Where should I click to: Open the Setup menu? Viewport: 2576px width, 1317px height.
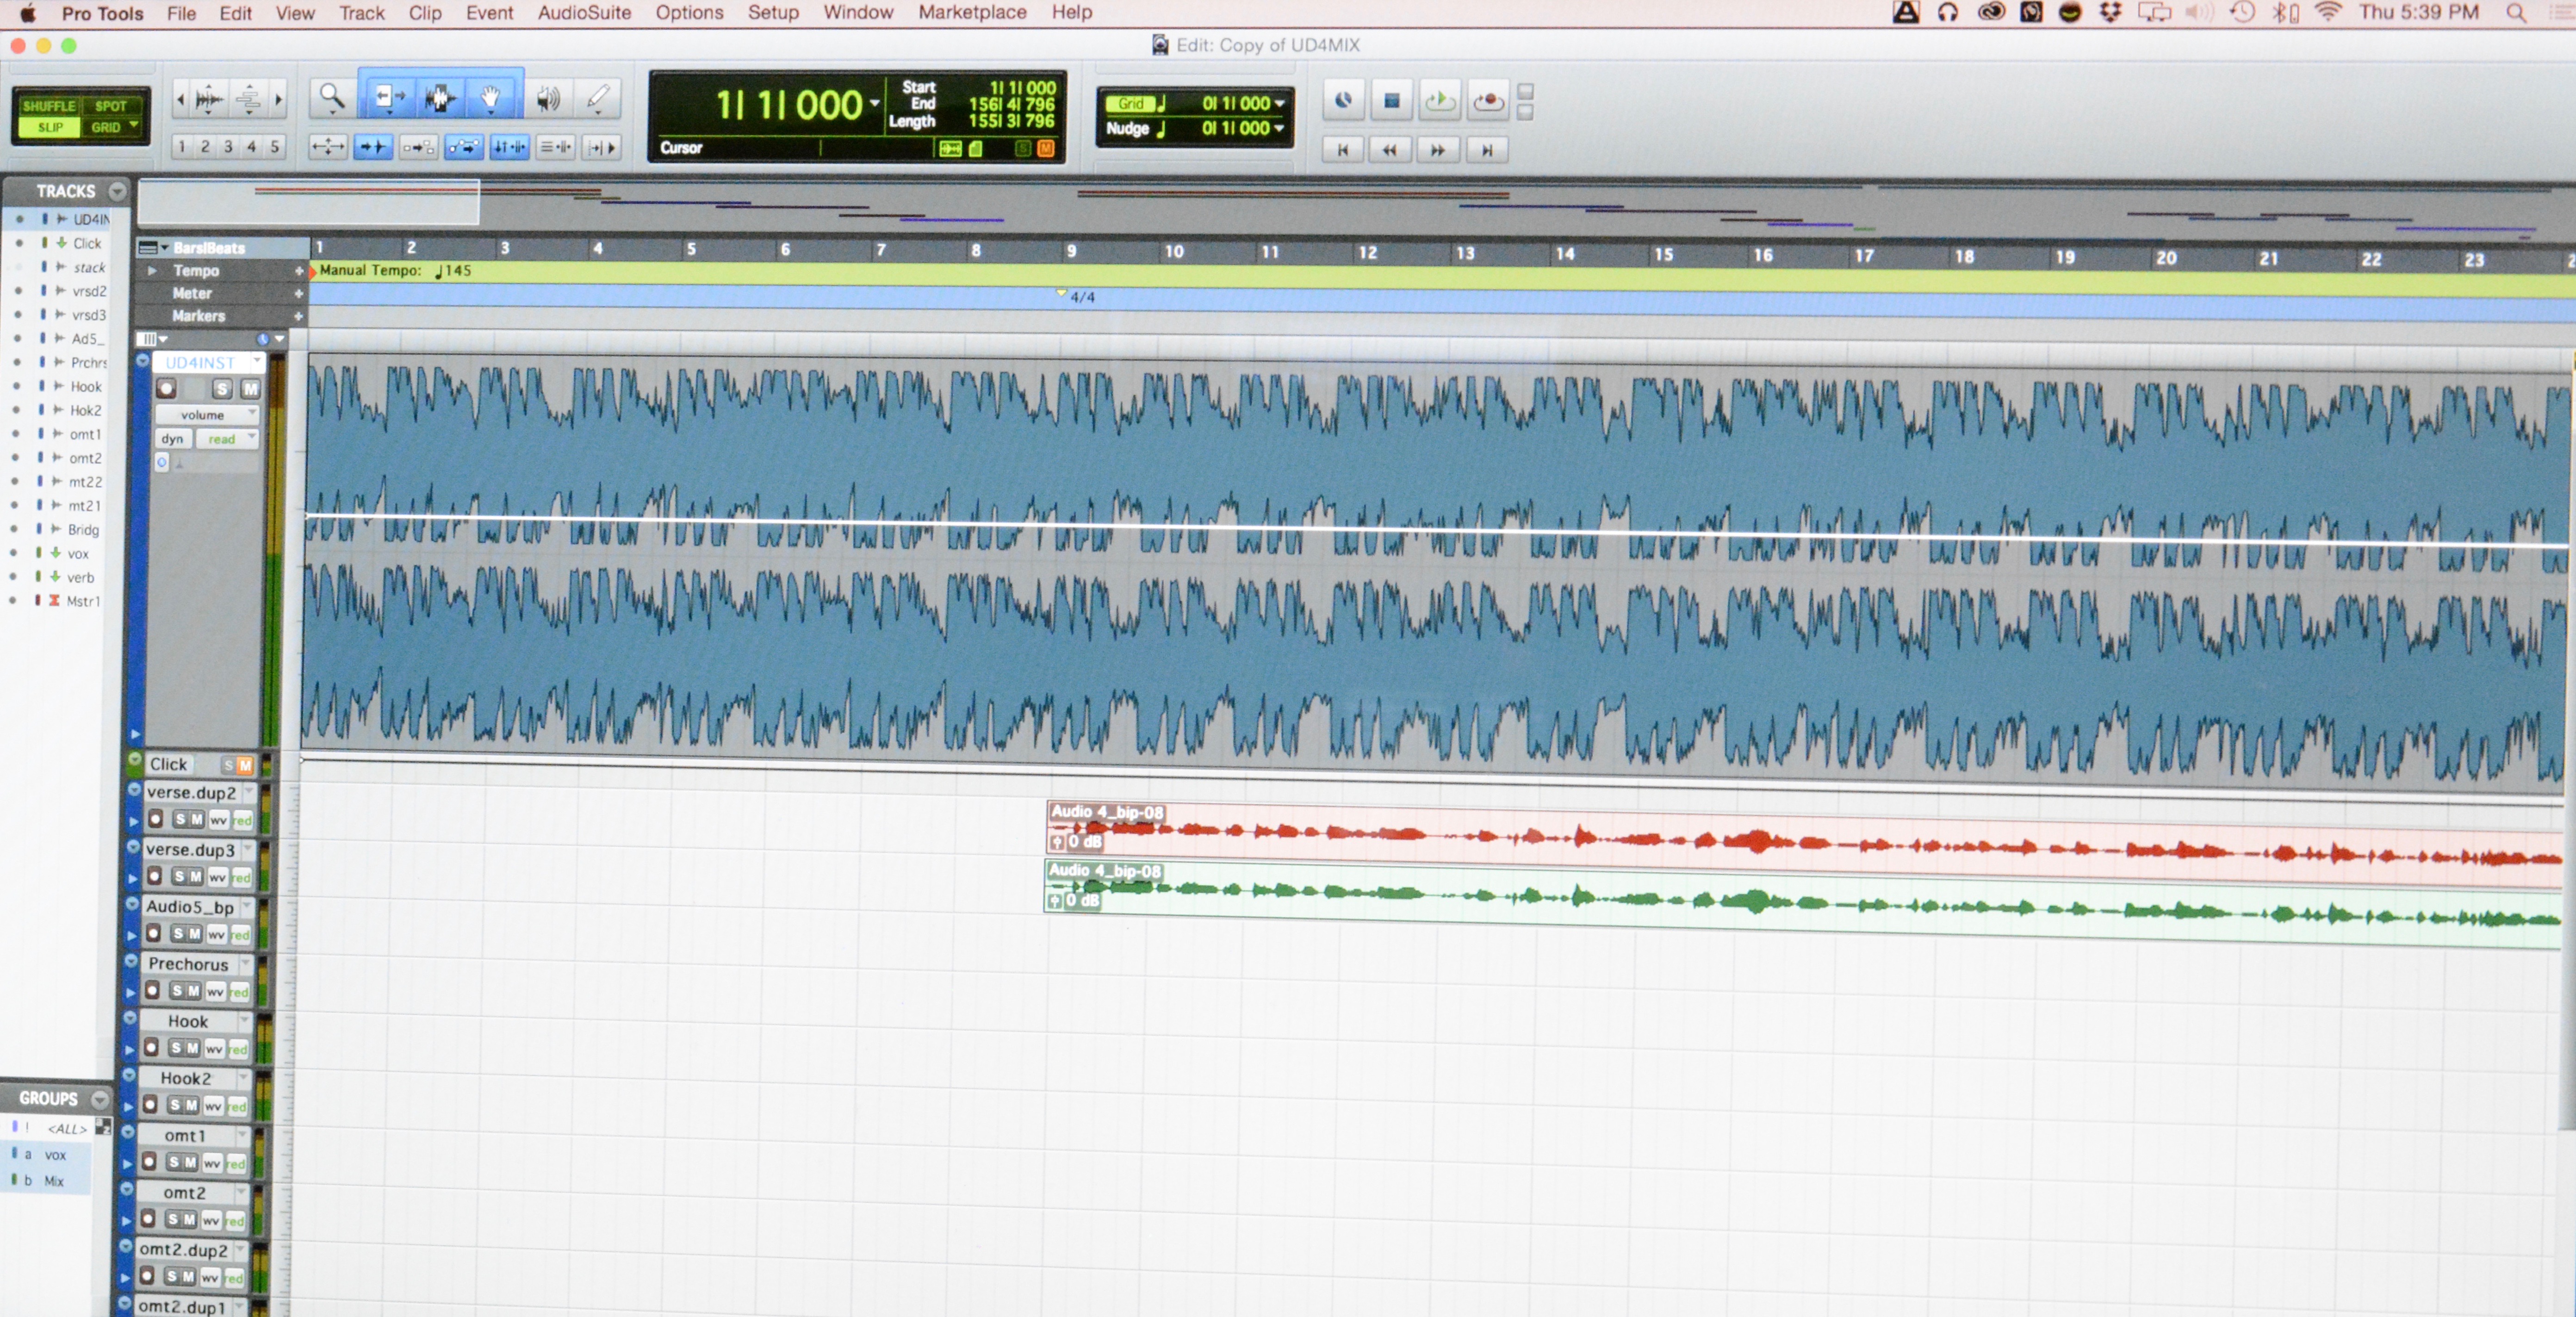(773, 13)
